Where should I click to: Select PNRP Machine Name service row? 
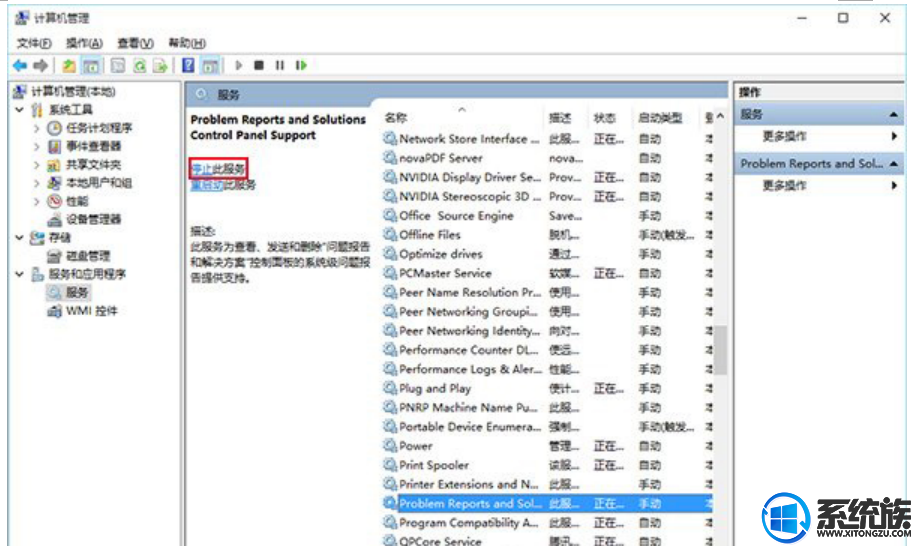547,407
